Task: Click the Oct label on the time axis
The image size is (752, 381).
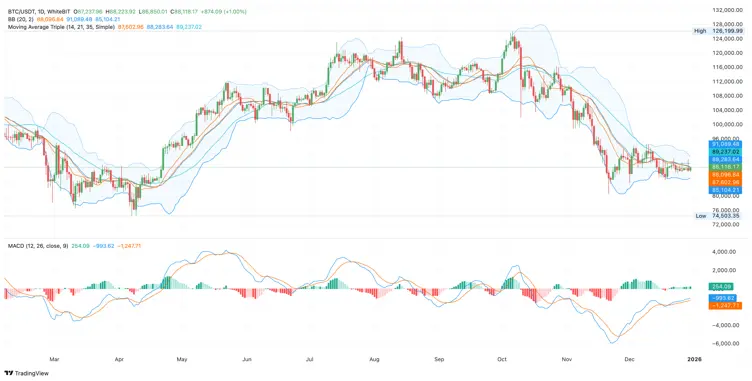Action: [503, 359]
